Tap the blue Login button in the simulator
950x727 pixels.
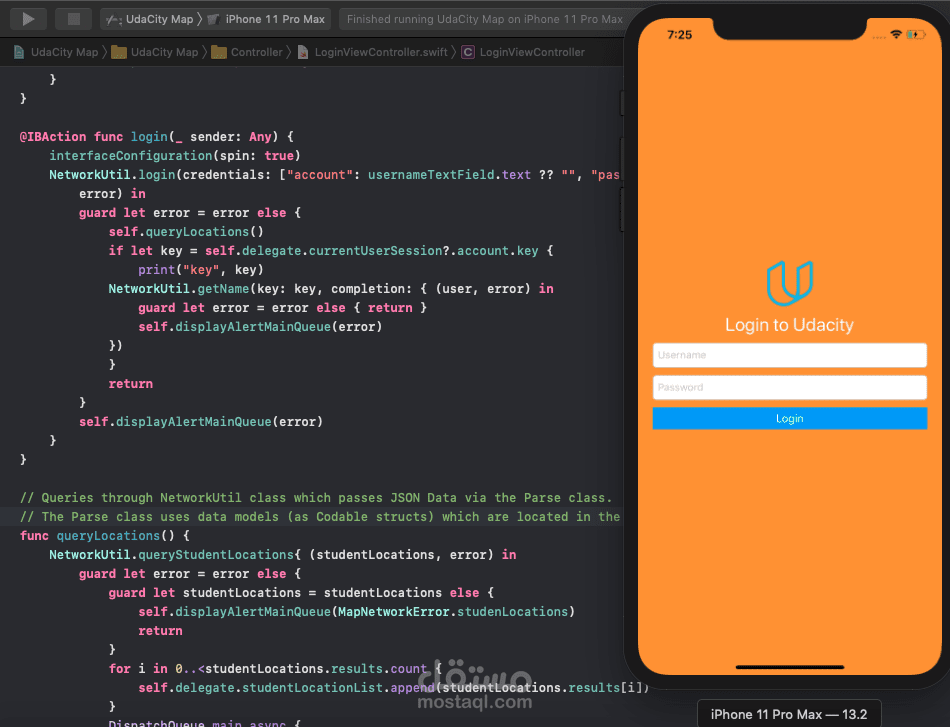(x=789, y=419)
